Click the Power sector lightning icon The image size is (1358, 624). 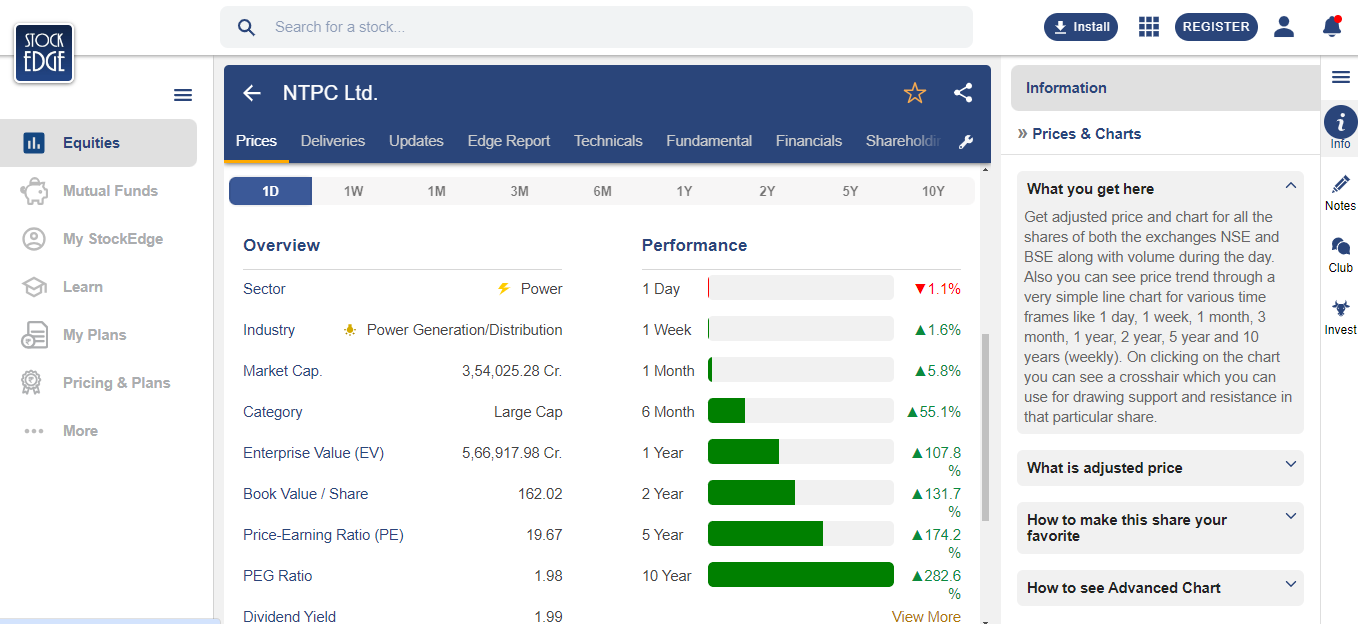coord(504,289)
